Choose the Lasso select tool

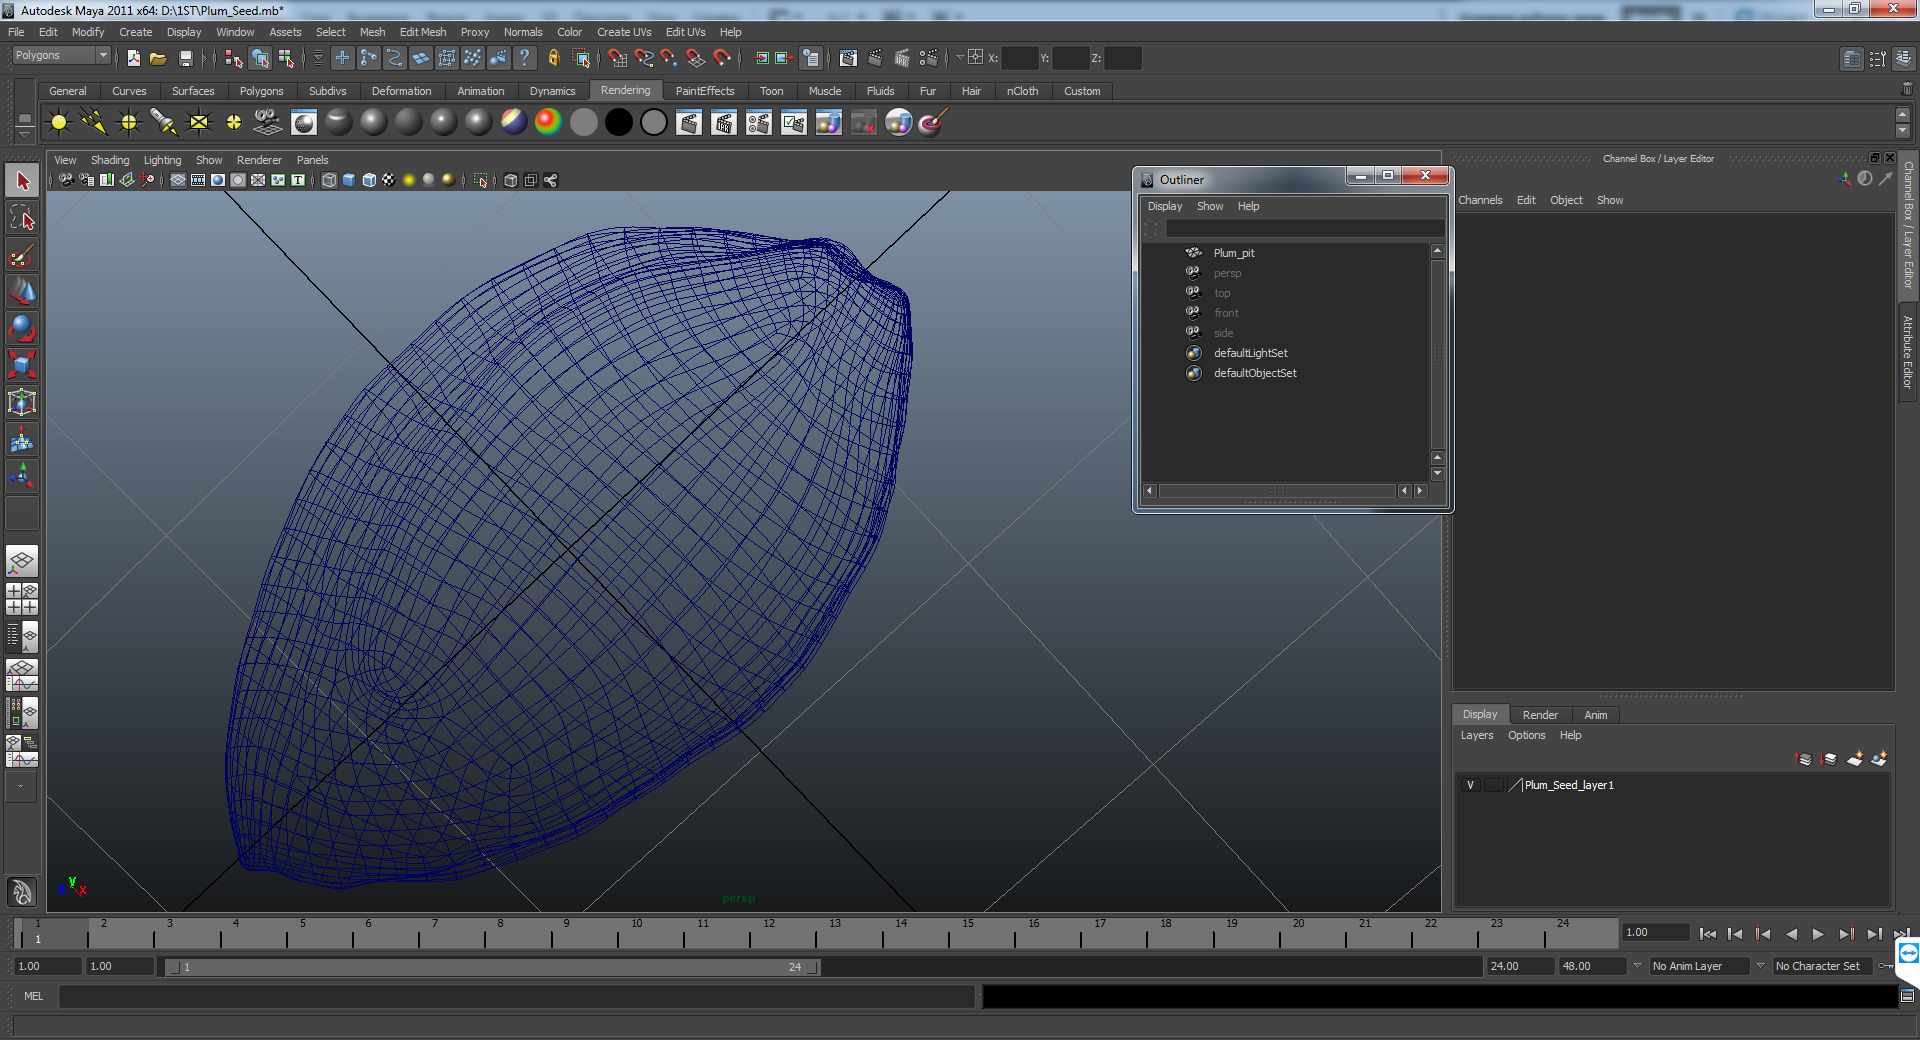[x=22, y=218]
